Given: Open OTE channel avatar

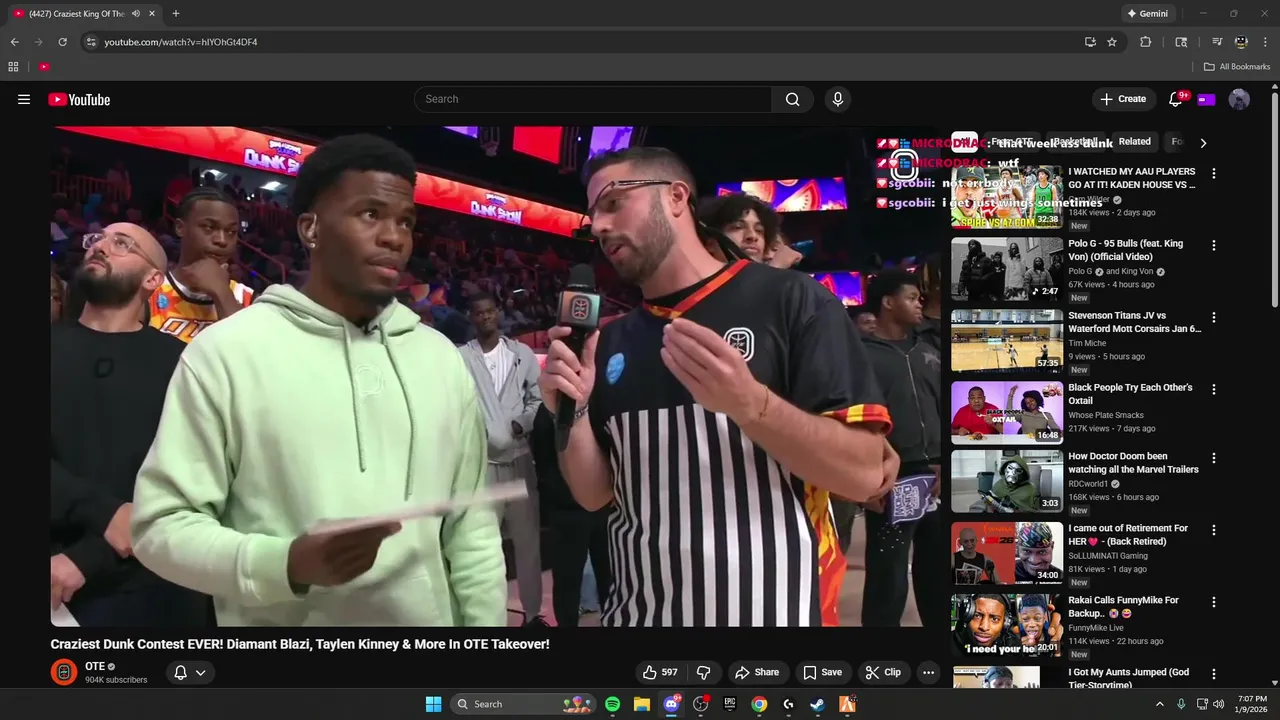Looking at the screenshot, I should tap(64, 672).
